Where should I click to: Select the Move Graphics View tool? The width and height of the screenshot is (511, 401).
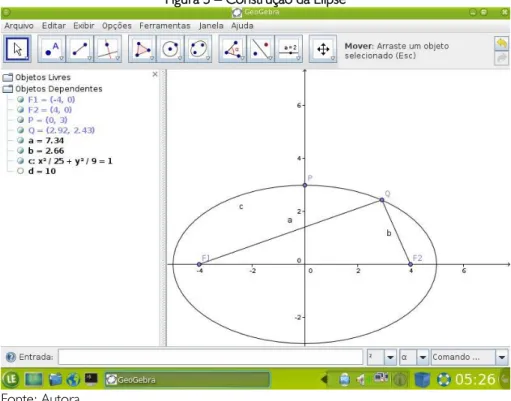tap(323, 49)
